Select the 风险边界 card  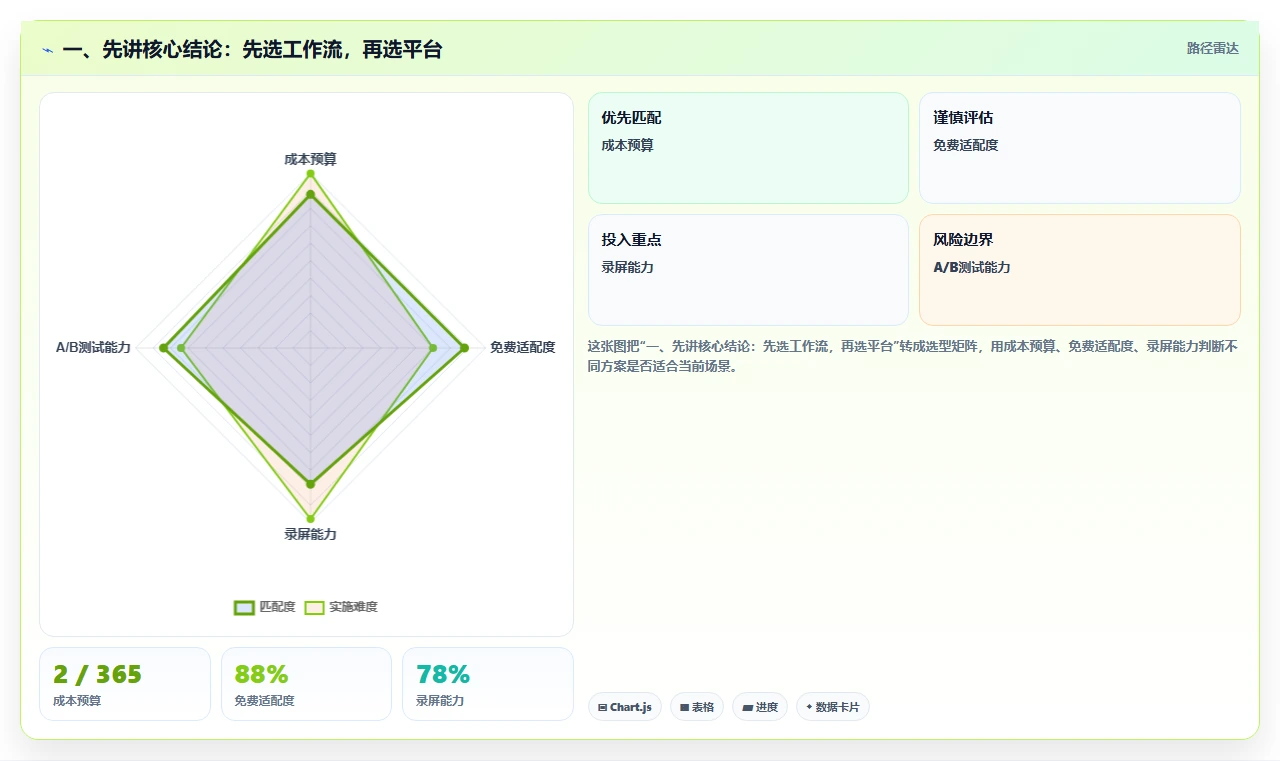(1080, 270)
